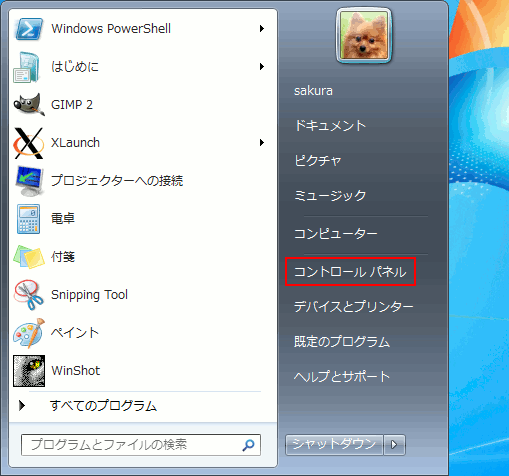This screenshot has width=509, height=476.
Task: Open ヘルプとサポート
Action: tap(342, 377)
